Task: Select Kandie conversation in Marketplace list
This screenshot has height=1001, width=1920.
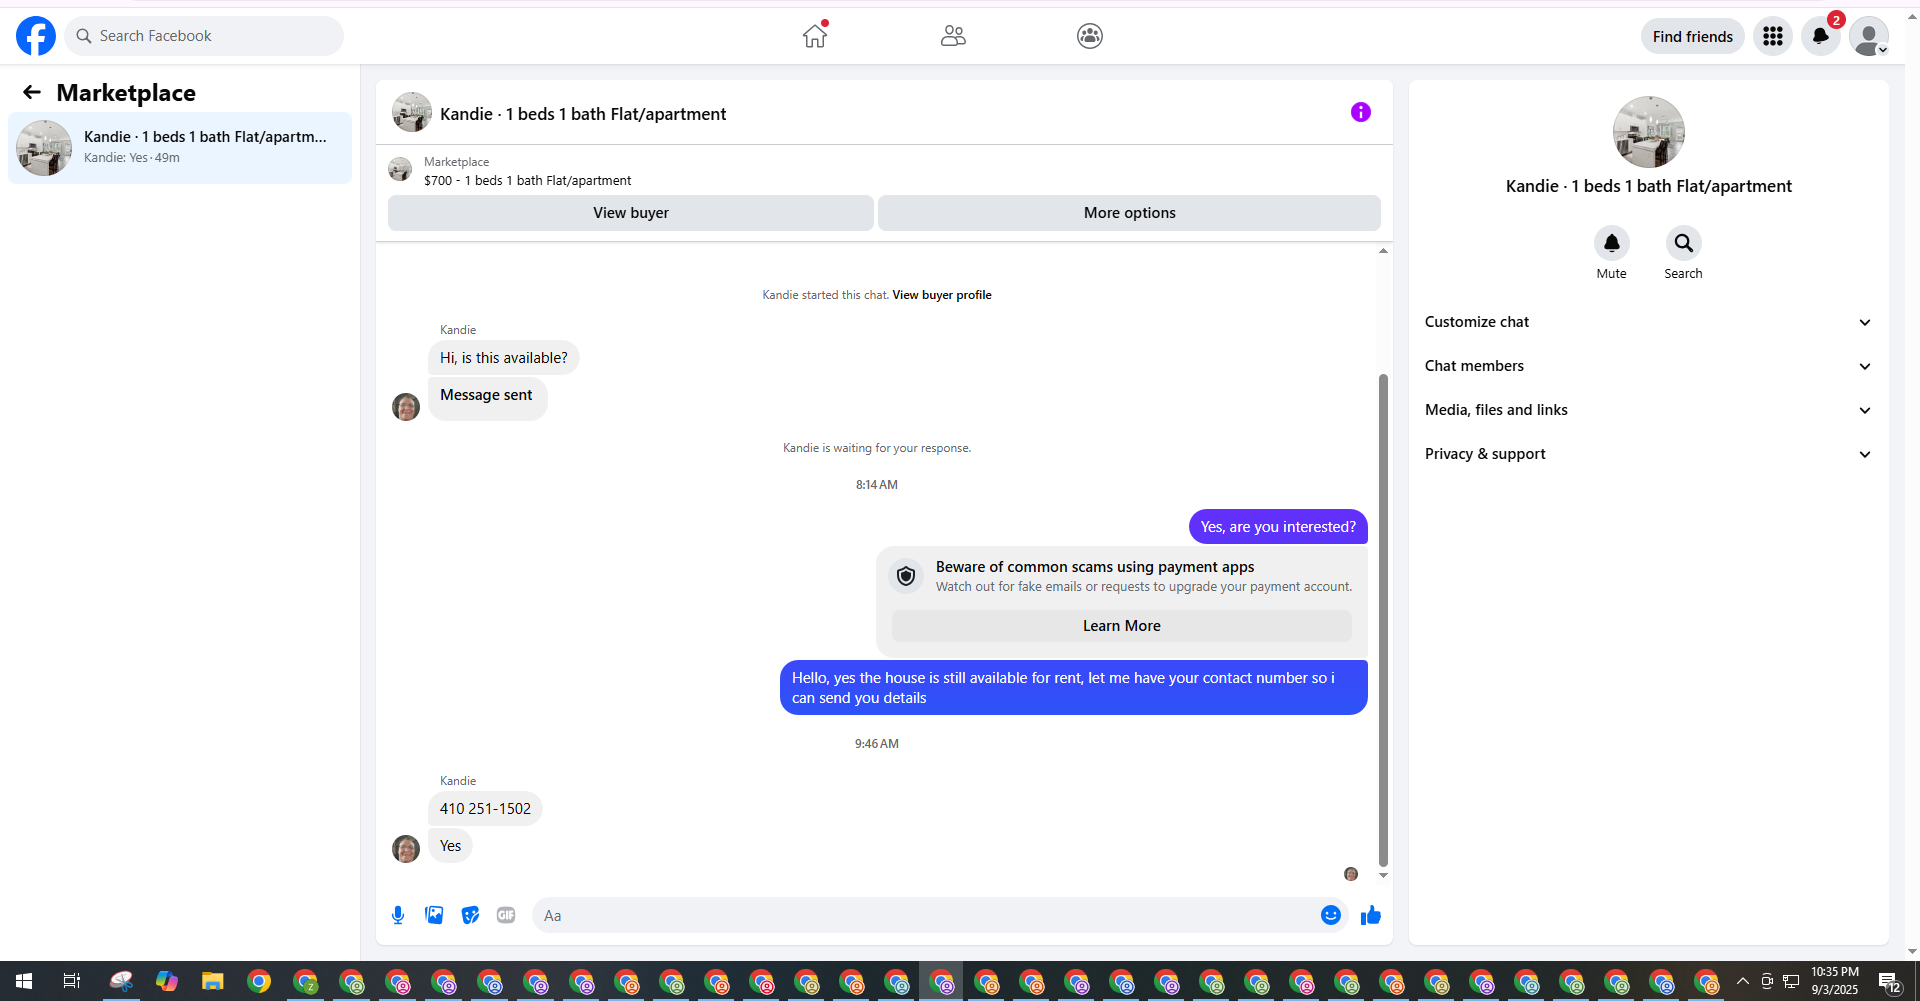Action: point(180,148)
